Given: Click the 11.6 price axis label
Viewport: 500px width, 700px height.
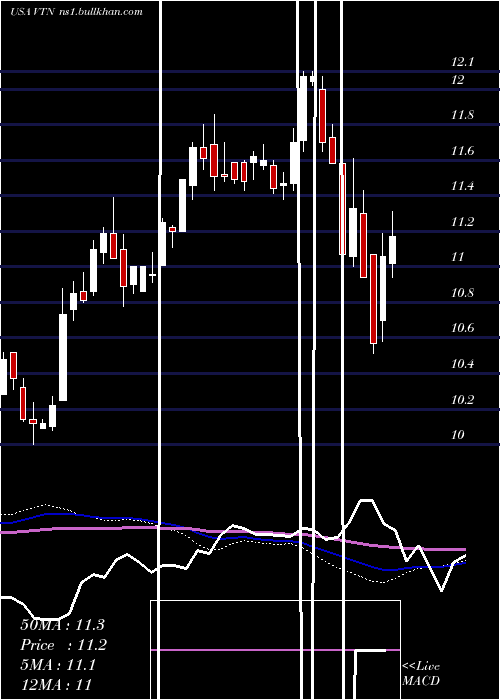Looking at the screenshot, I should point(462,151).
